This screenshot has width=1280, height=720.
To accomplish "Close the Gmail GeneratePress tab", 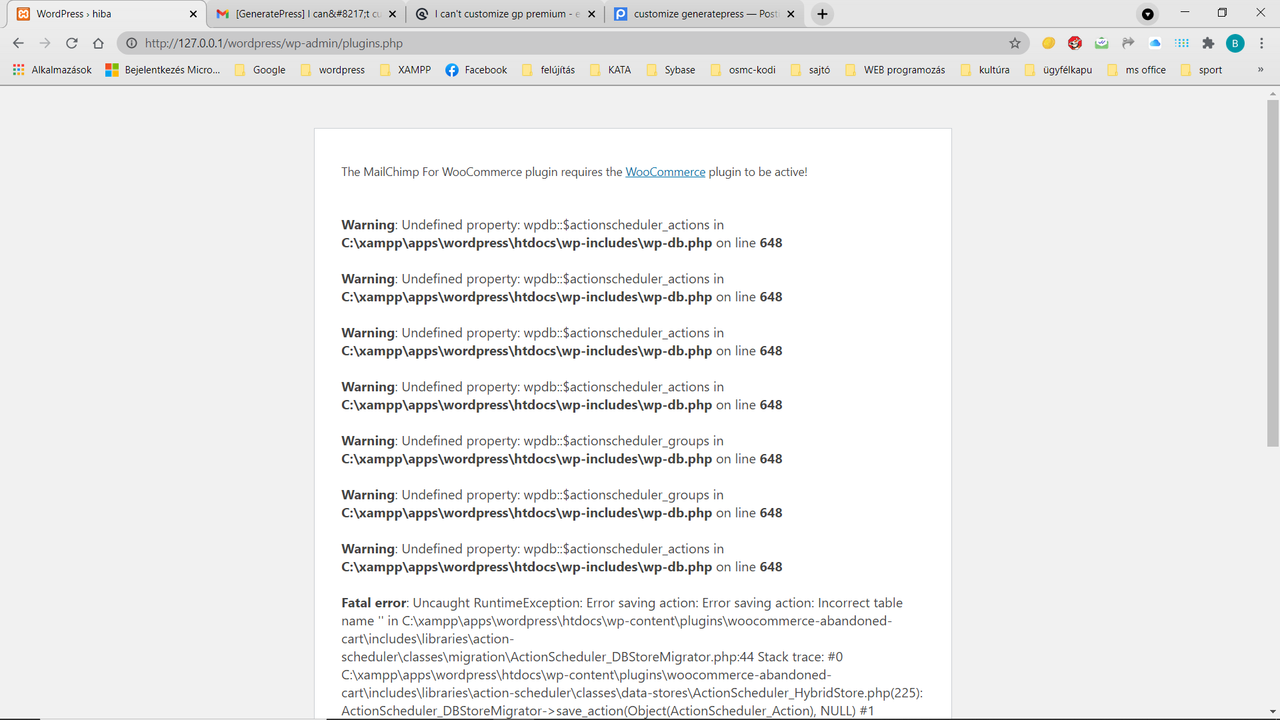I will tap(392, 14).
